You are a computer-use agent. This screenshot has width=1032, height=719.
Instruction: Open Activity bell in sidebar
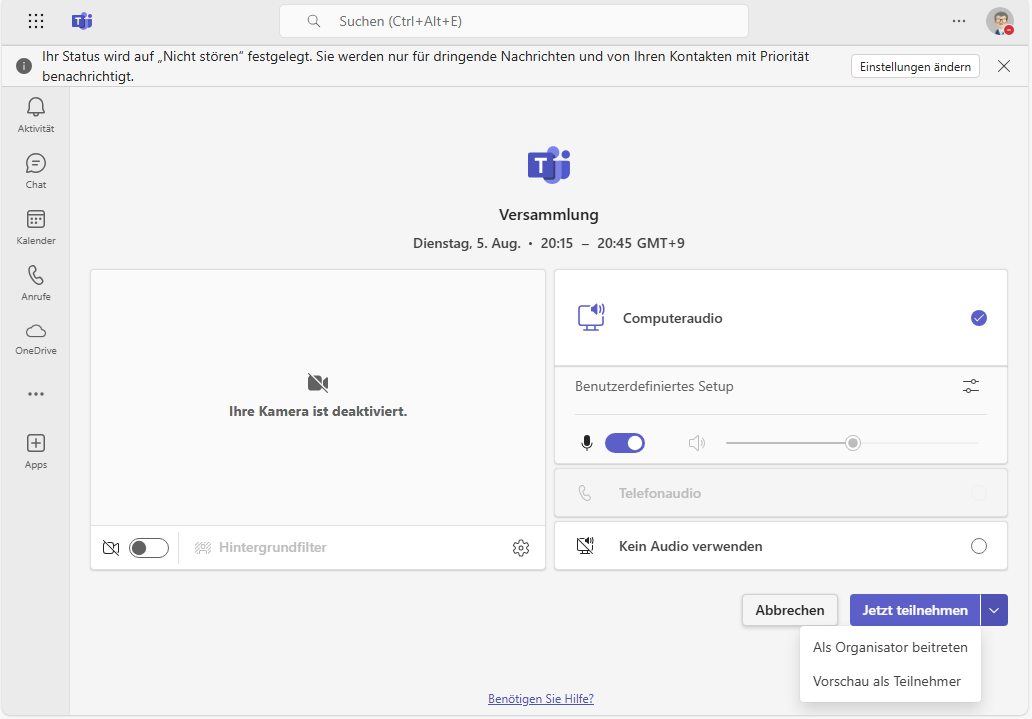(x=36, y=115)
